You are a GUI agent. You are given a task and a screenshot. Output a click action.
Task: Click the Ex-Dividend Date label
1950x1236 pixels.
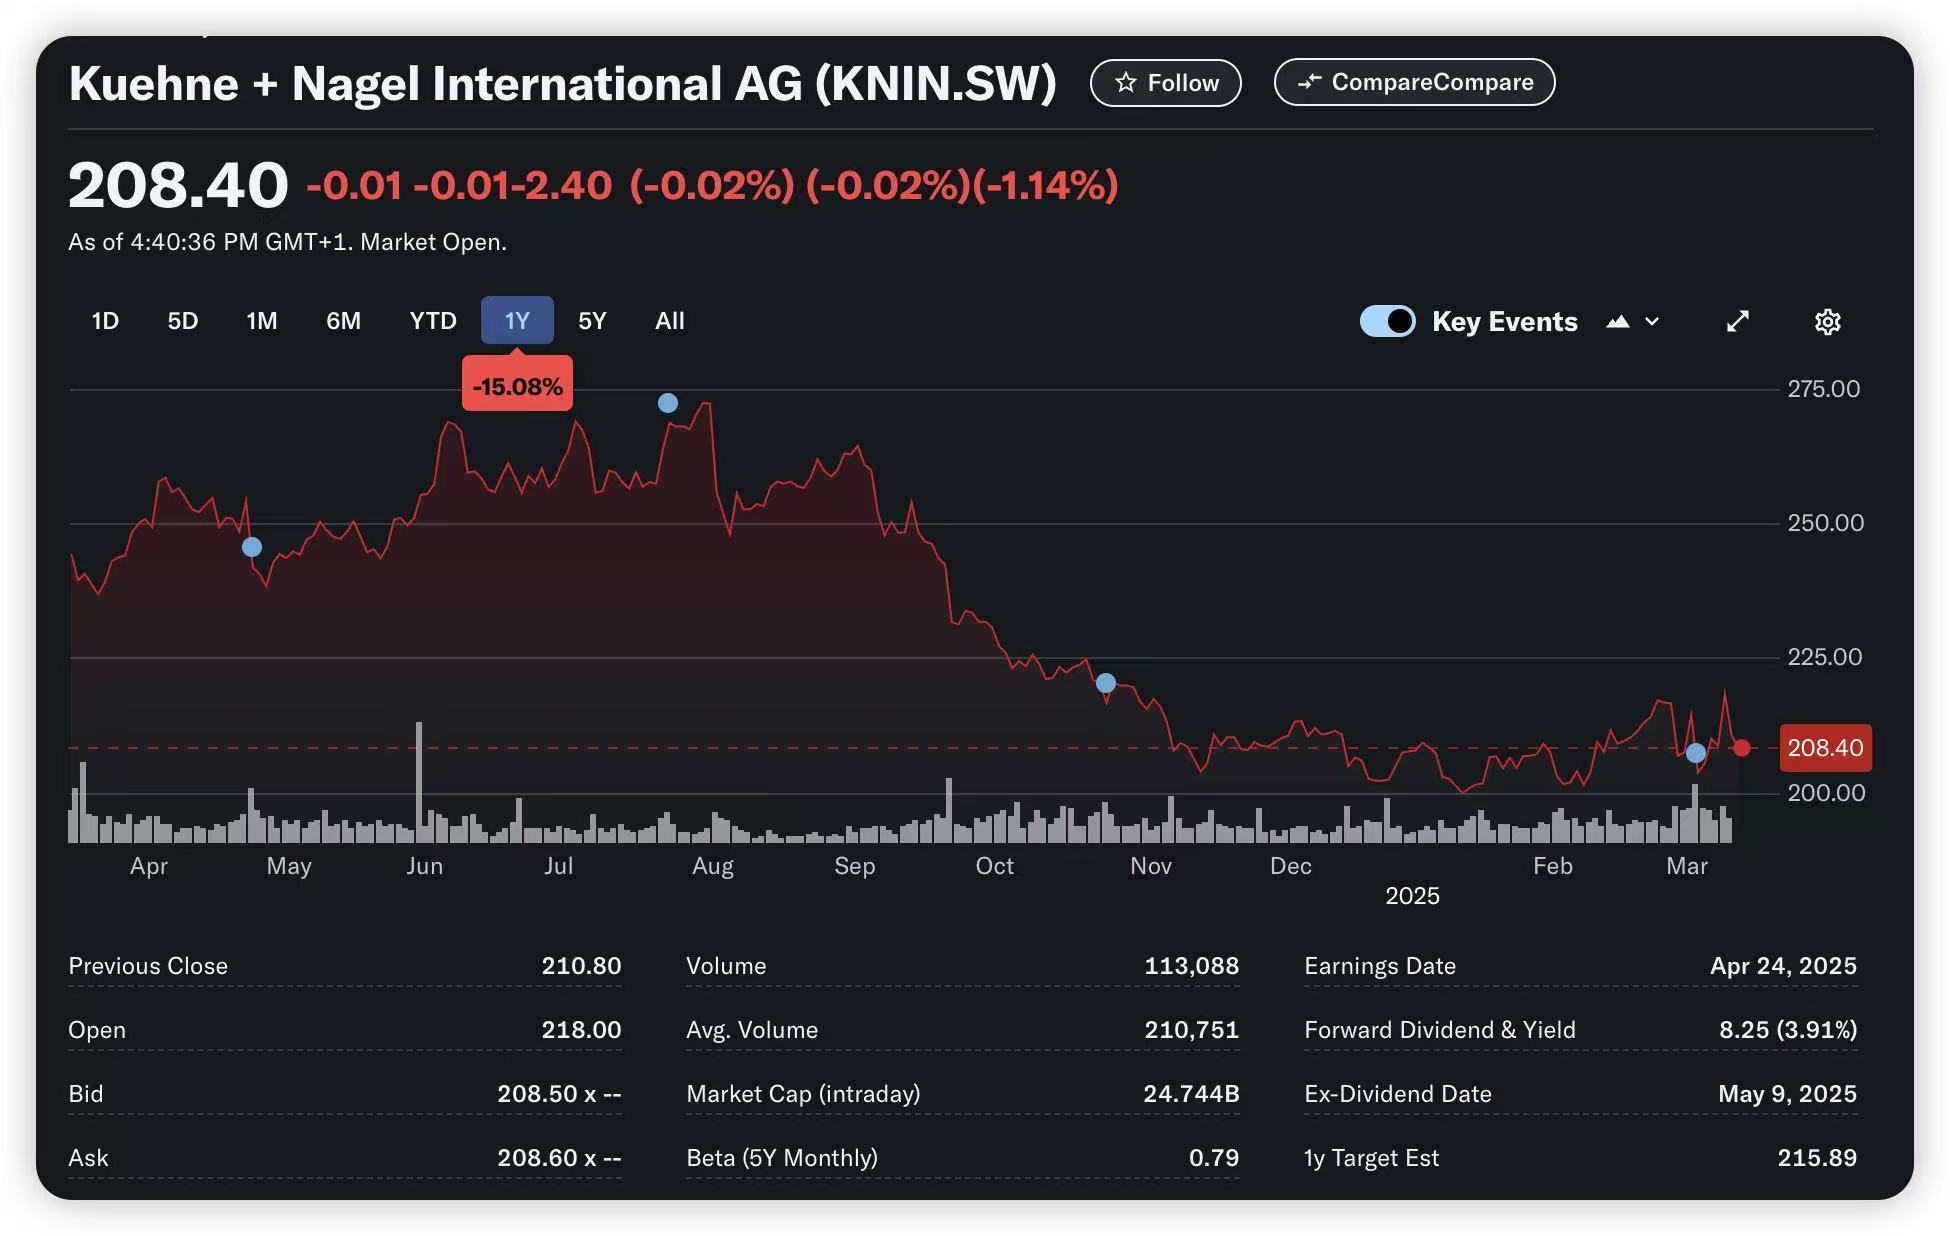pos(1398,1094)
